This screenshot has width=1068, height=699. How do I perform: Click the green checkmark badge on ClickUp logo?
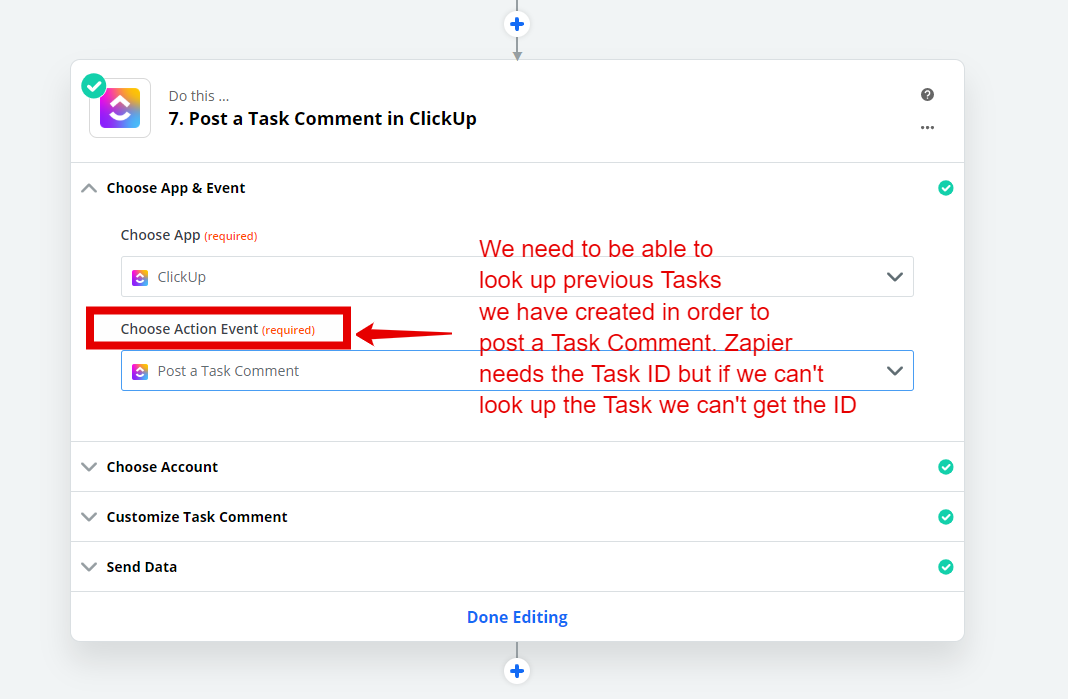click(x=94, y=86)
